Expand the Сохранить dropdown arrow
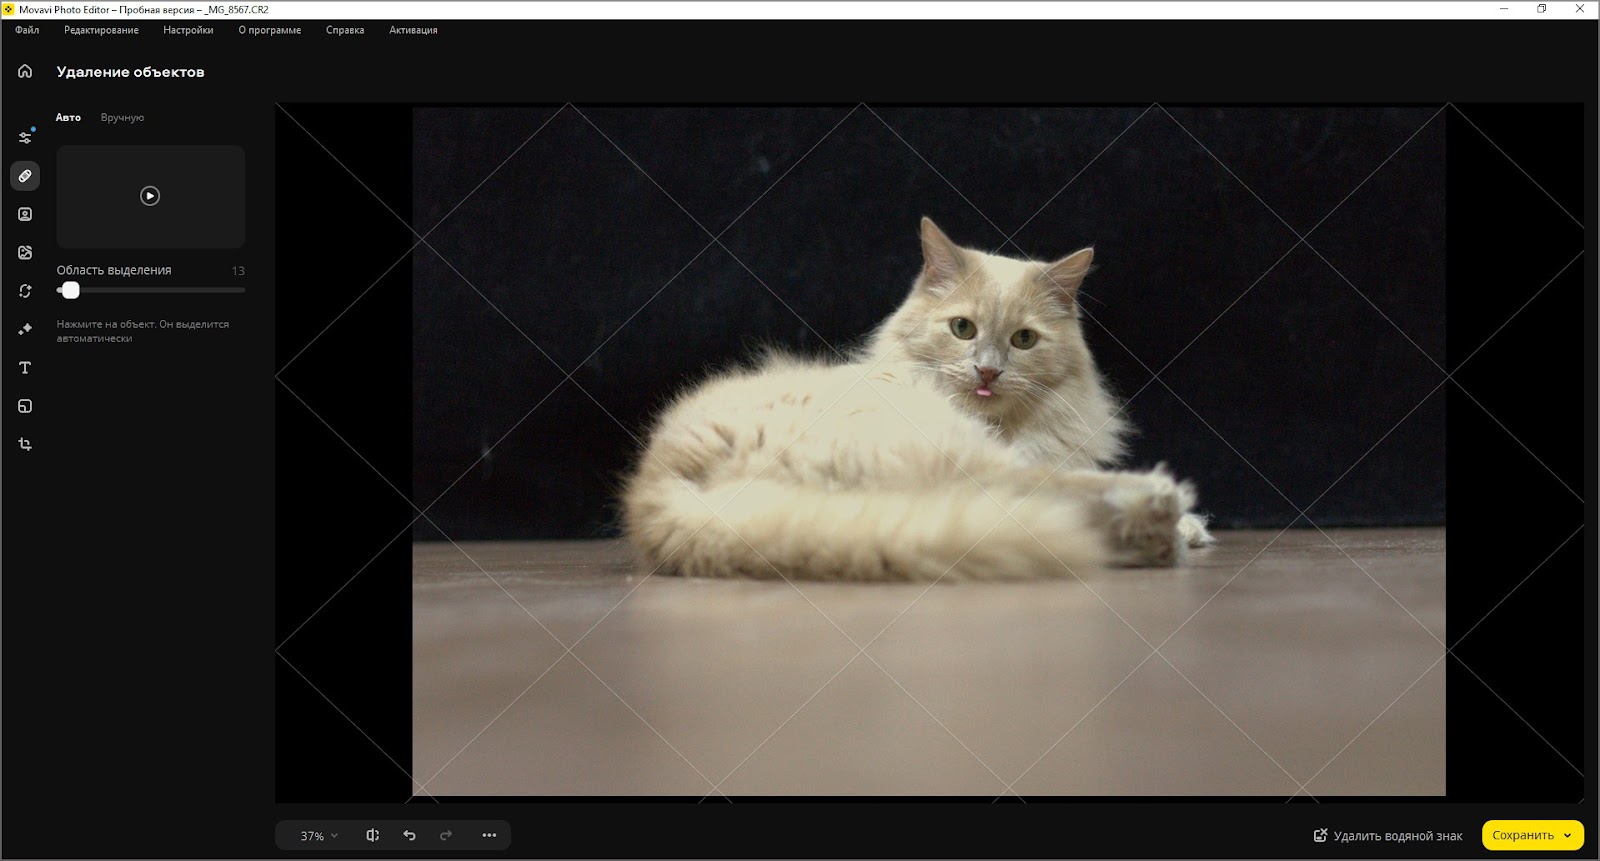 pyautogui.click(x=1568, y=836)
